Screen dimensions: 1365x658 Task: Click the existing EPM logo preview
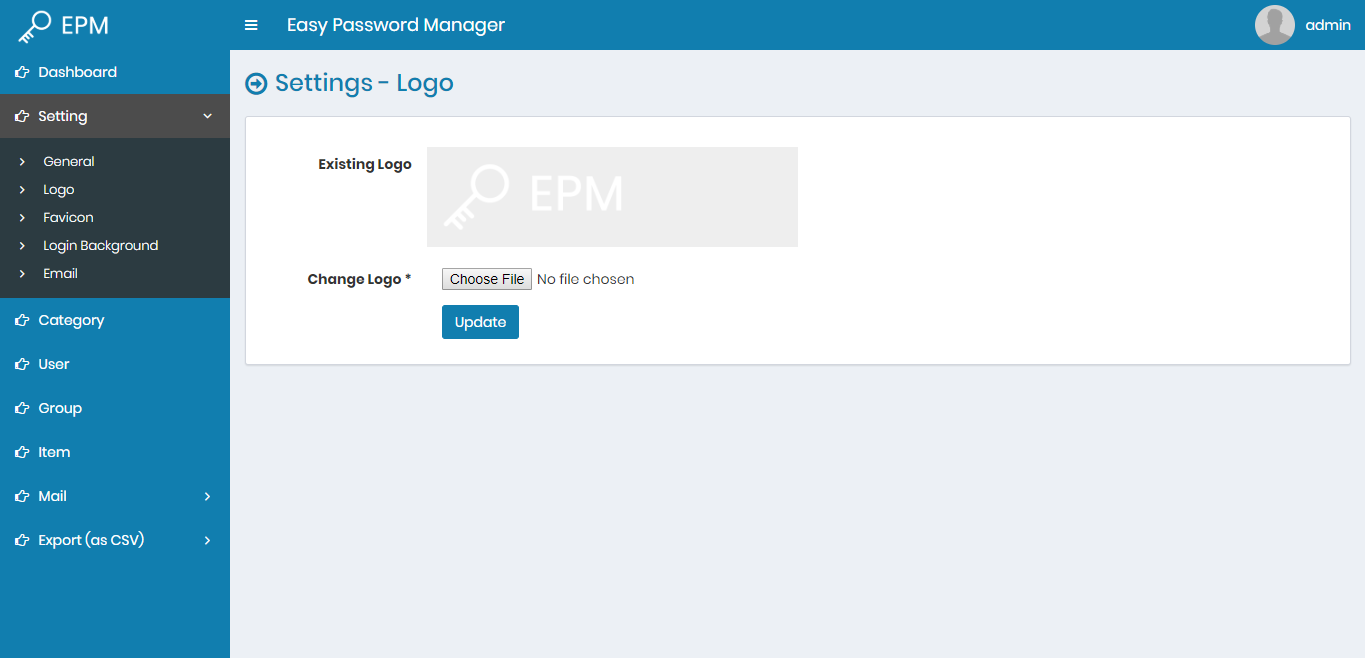tap(612, 196)
